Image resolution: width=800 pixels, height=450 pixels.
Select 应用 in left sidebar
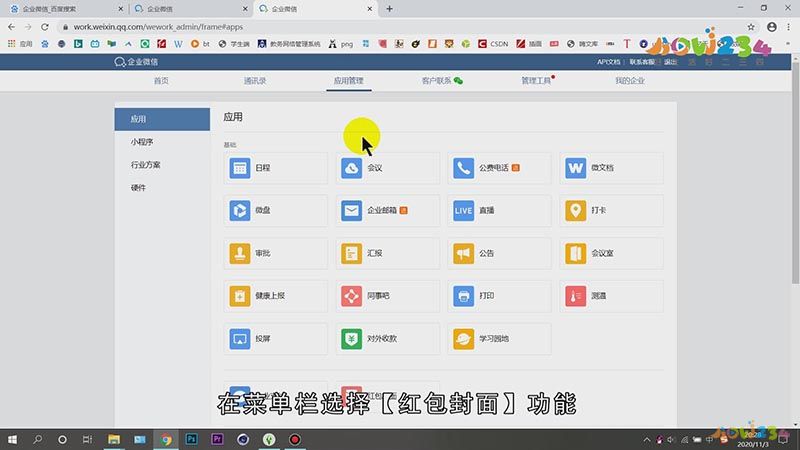tap(162, 119)
